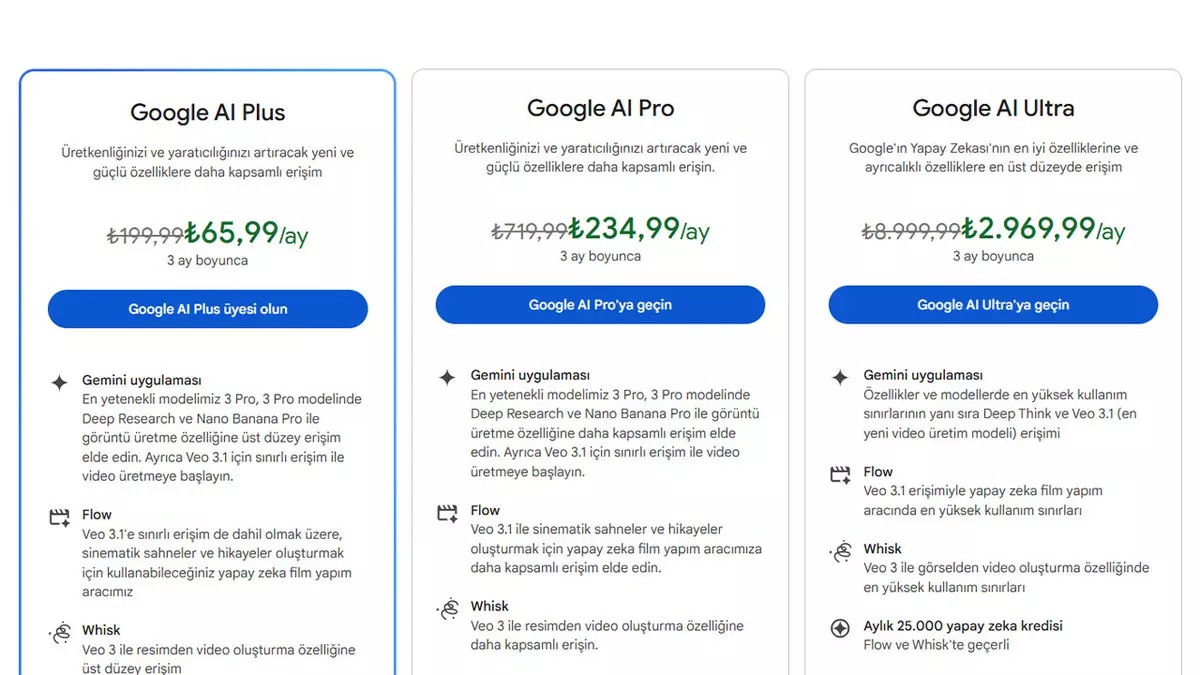Click the 3 ay boyunca text under Pro price
Image resolution: width=1200 pixels, height=675 pixels.
(x=600, y=256)
